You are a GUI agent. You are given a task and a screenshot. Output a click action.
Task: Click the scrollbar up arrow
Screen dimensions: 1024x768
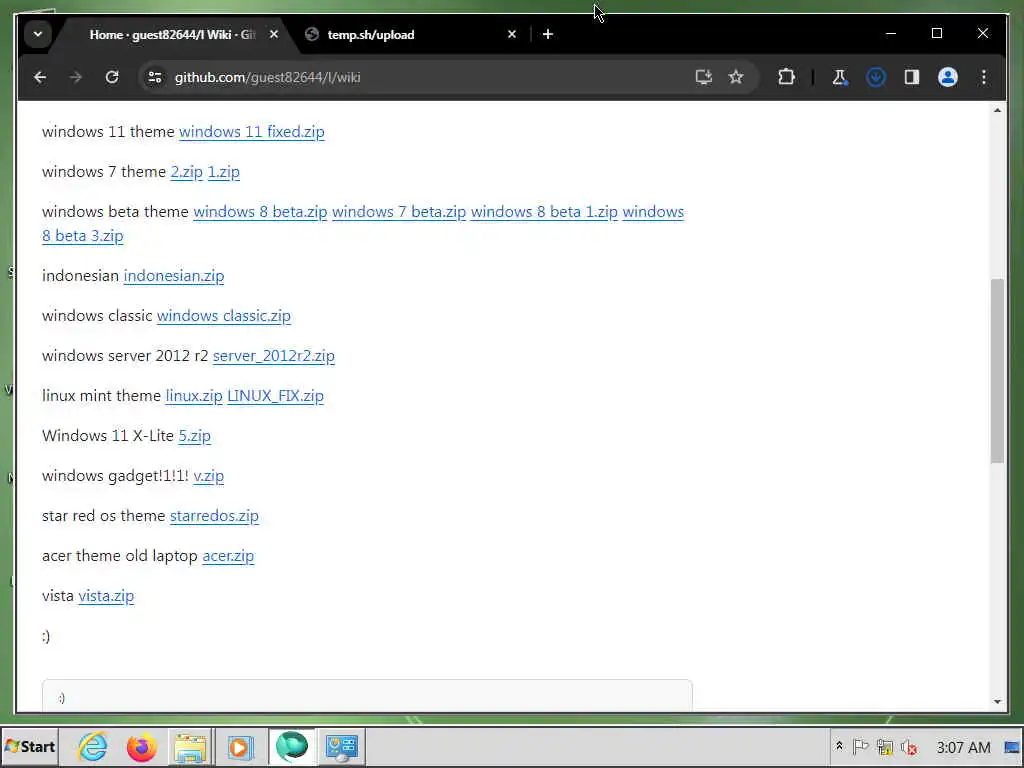point(997,110)
